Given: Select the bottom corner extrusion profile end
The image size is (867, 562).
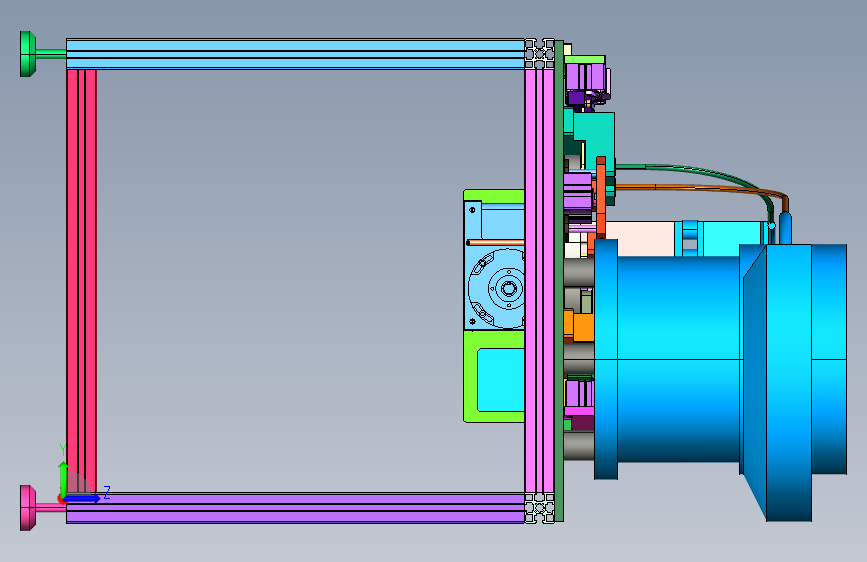Looking at the screenshot, I should coord(540,508).
